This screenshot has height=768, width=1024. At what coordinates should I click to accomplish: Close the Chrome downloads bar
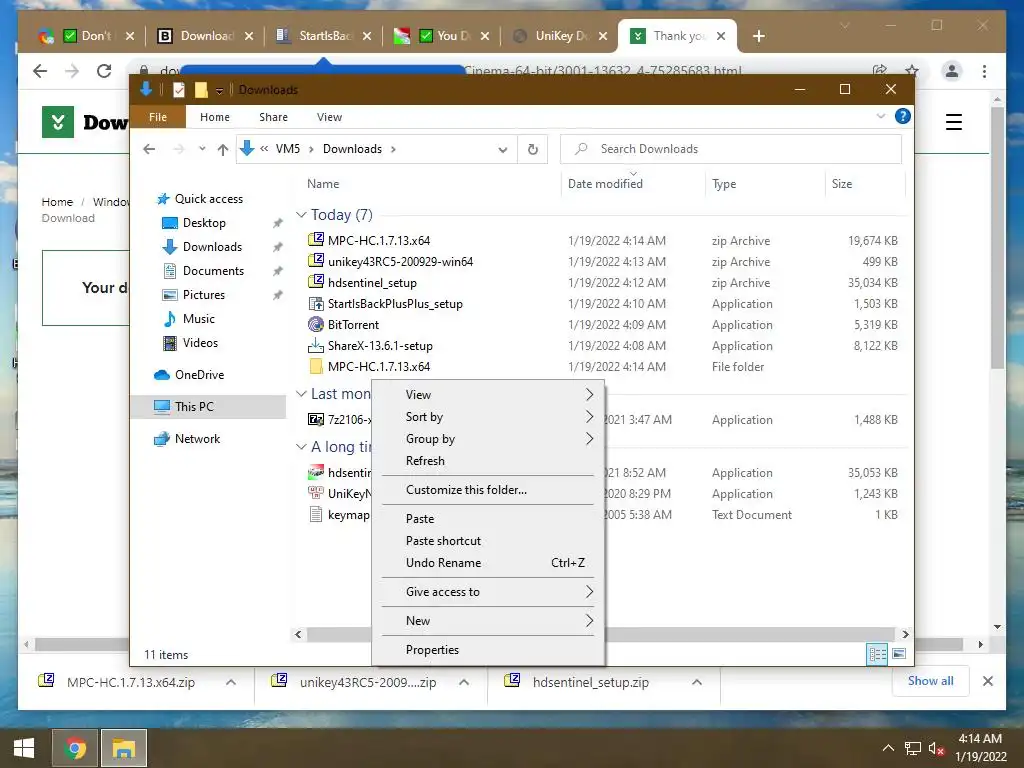[x=987, y=681]
